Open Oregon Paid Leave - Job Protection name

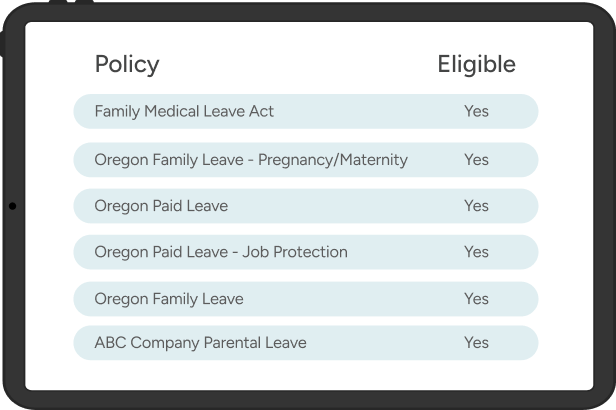(x=221, y=252)
